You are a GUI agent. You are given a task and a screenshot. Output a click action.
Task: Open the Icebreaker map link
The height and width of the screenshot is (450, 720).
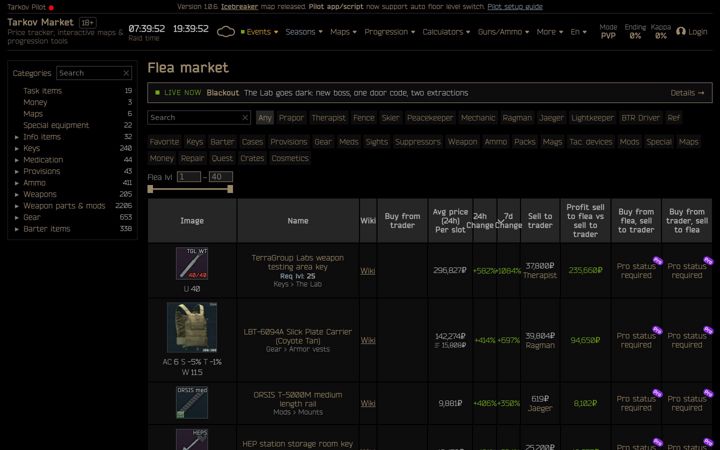[239, 6]
